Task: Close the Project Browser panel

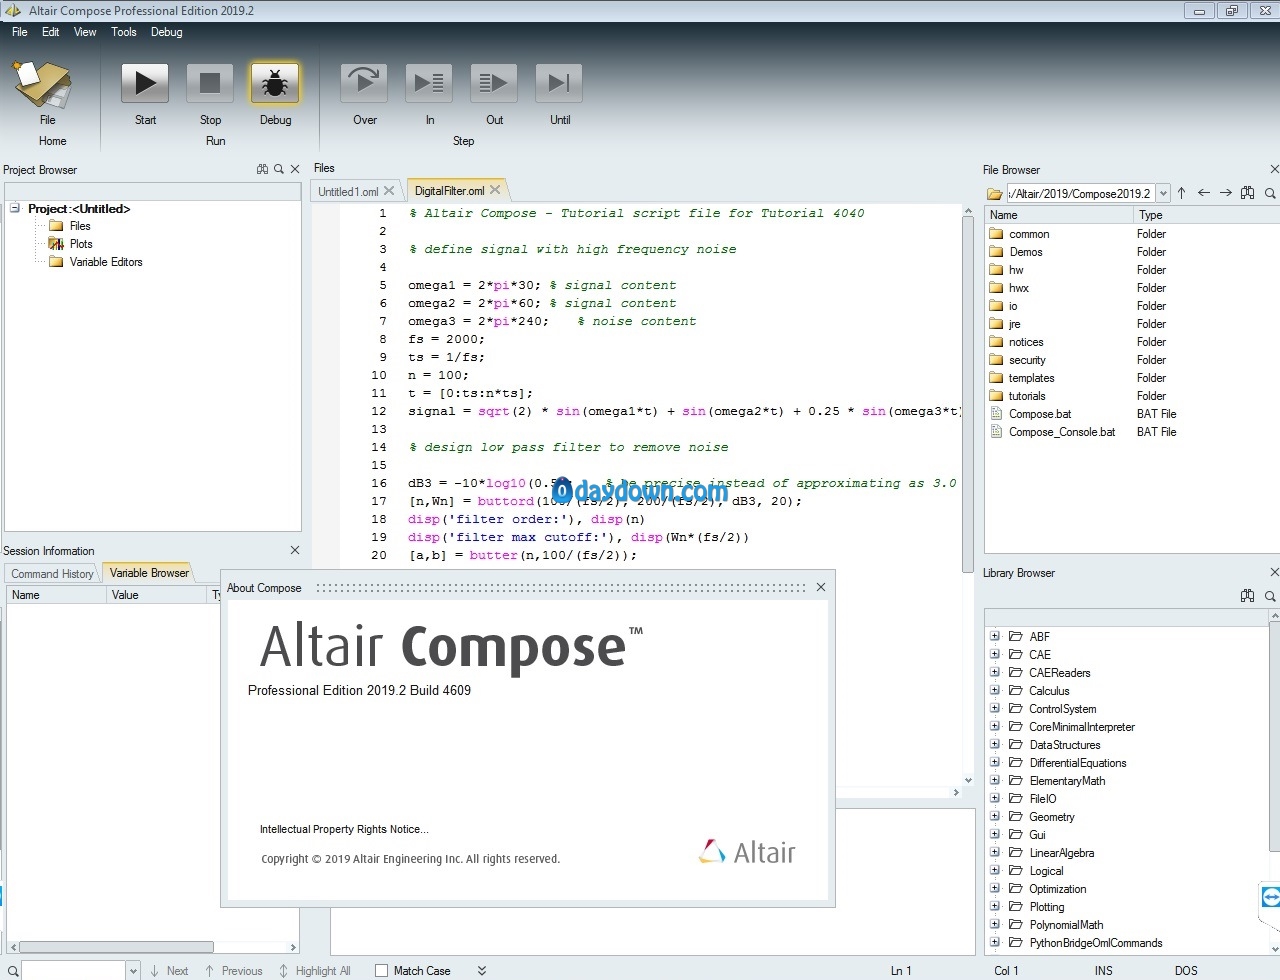Action: 295,170
